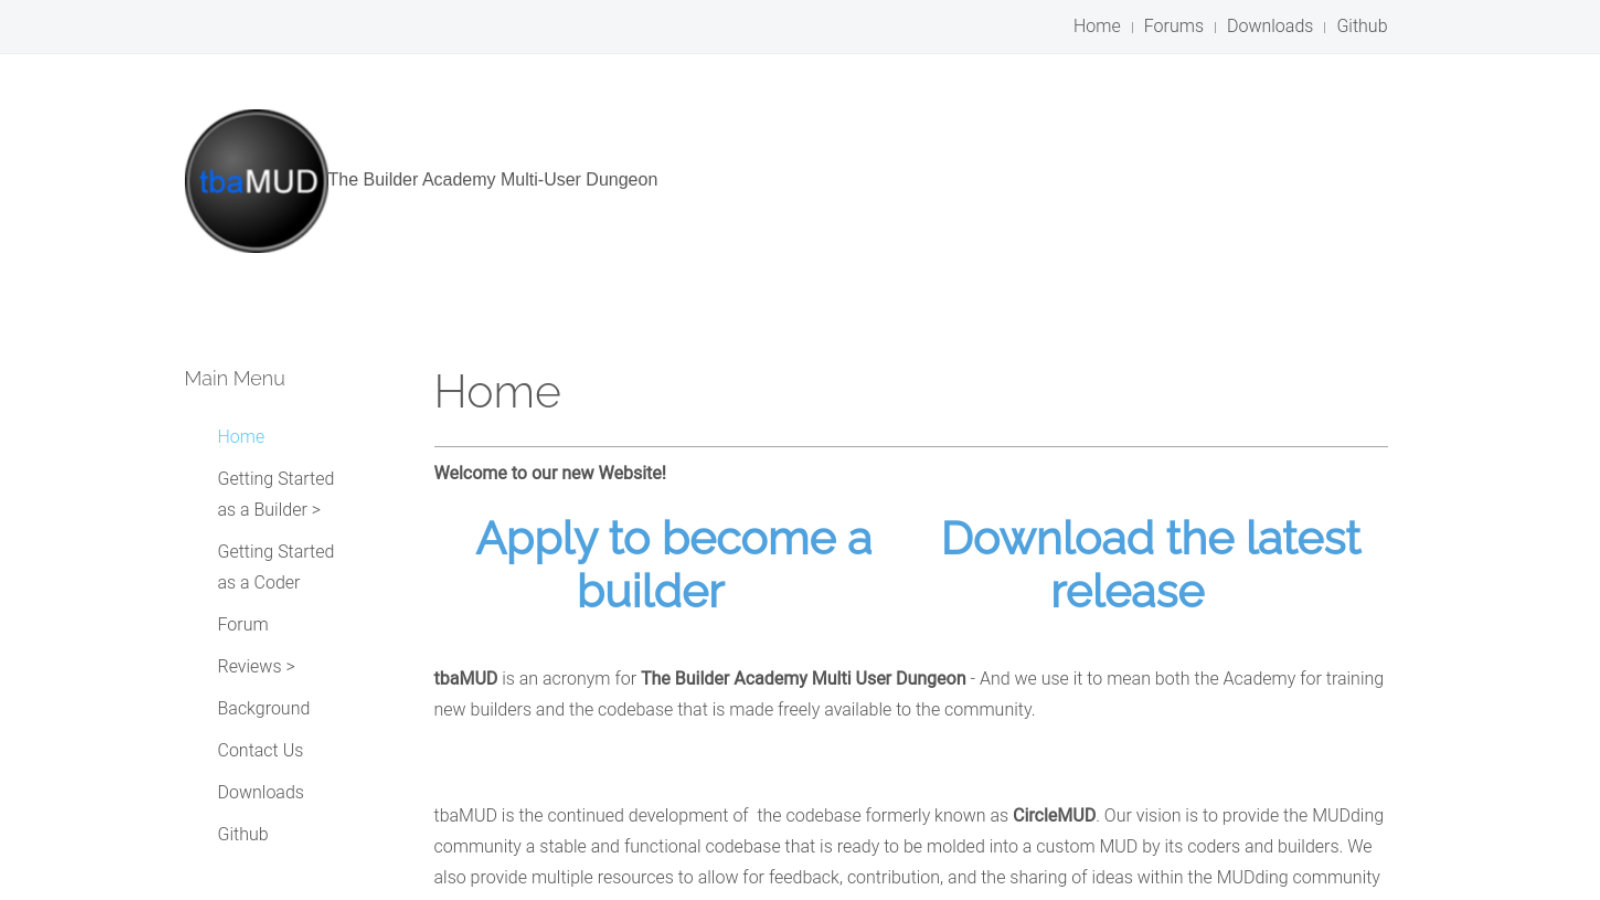The height and width of the screenshot is (900, 1600).
Task: Open the Contact Us page
Action: pos(260,750)
